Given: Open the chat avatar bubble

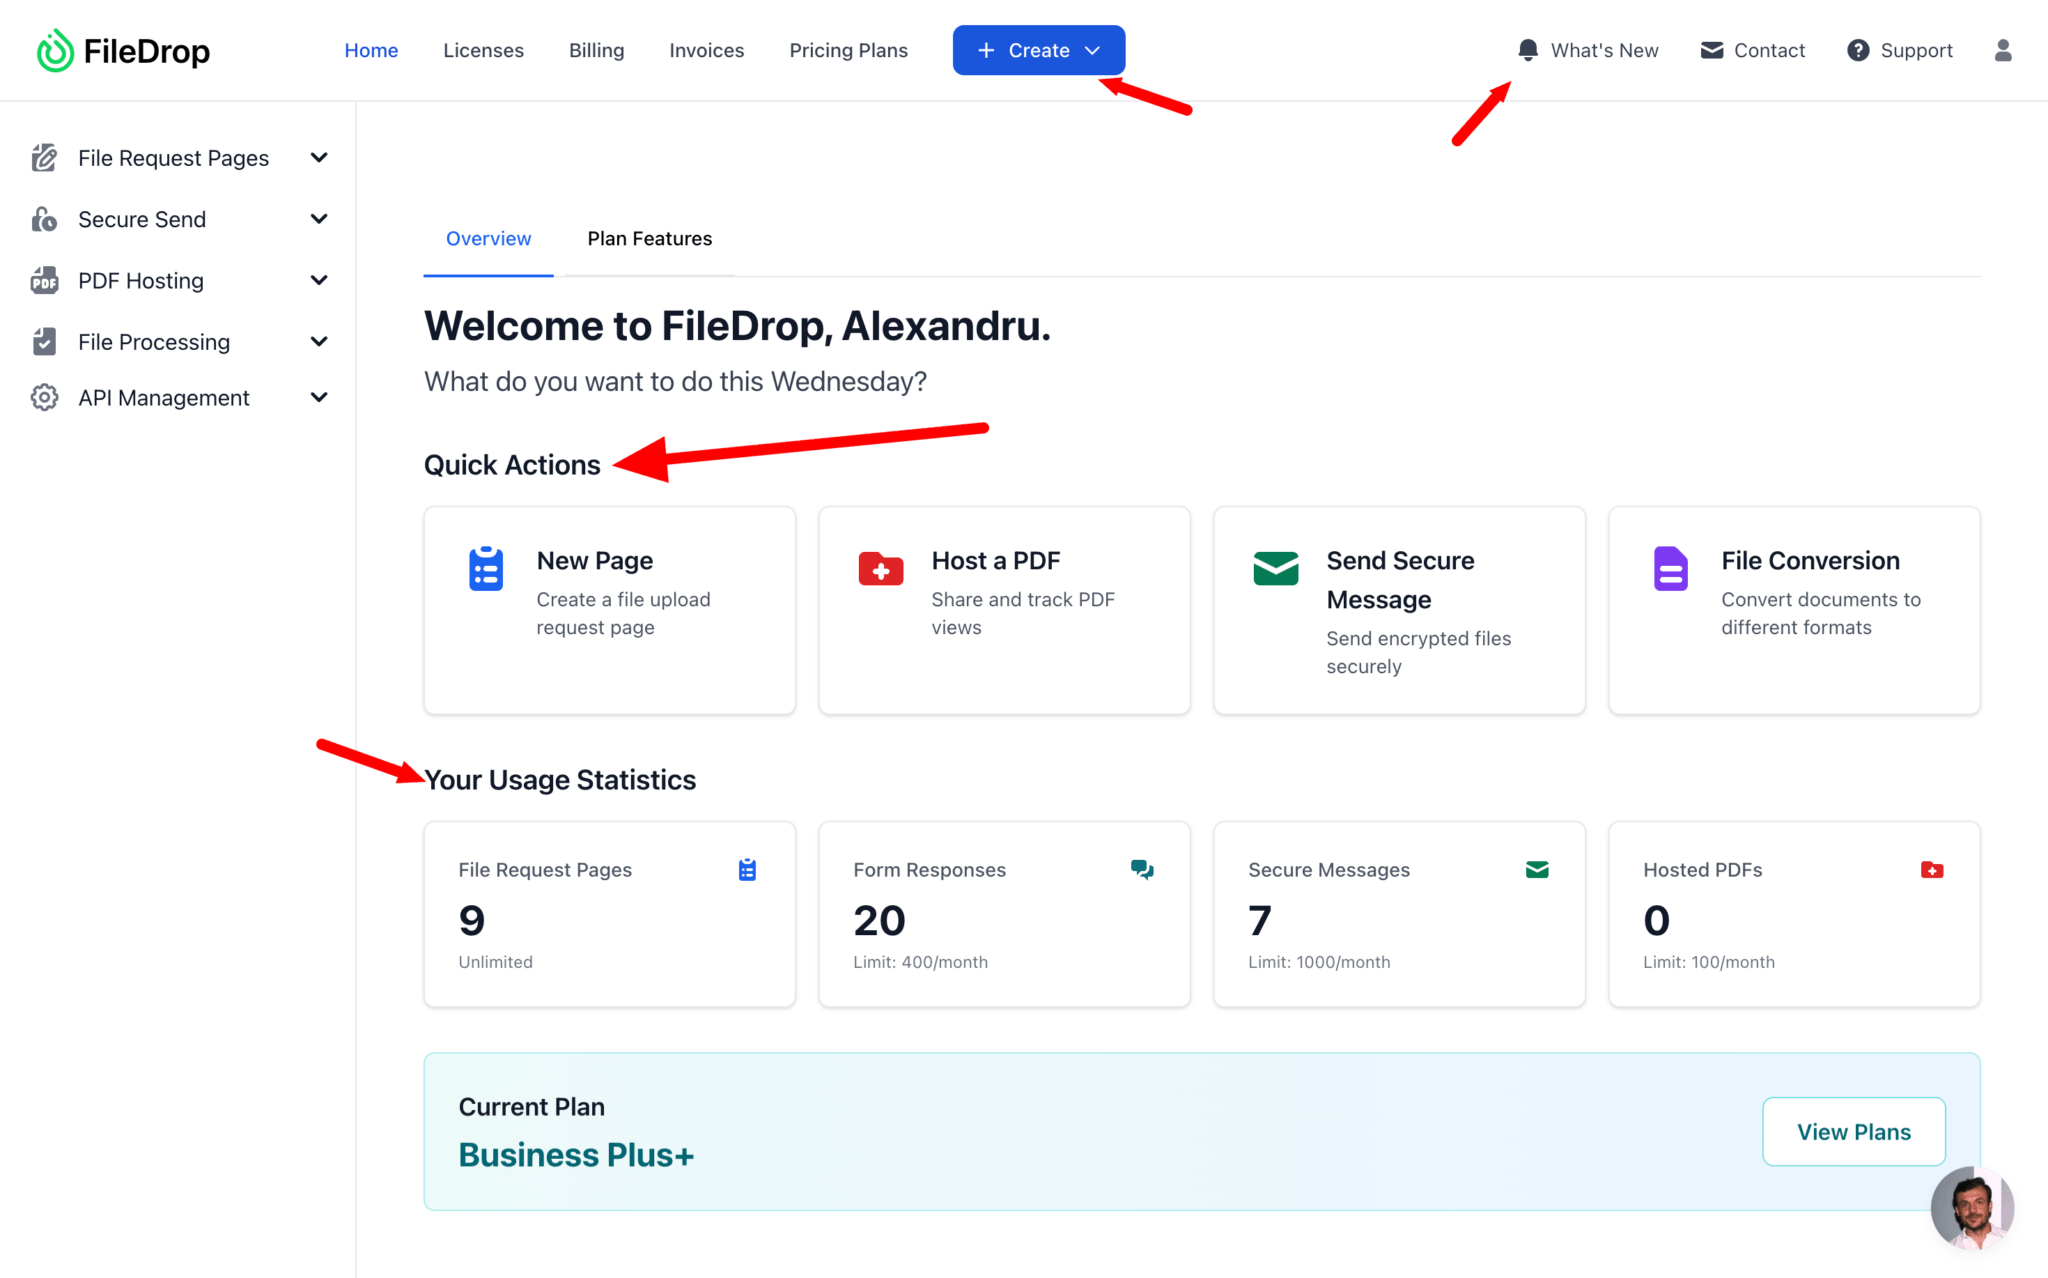Looking at the screenshot, I should pyautogui.click(x=1971, y=1207).
